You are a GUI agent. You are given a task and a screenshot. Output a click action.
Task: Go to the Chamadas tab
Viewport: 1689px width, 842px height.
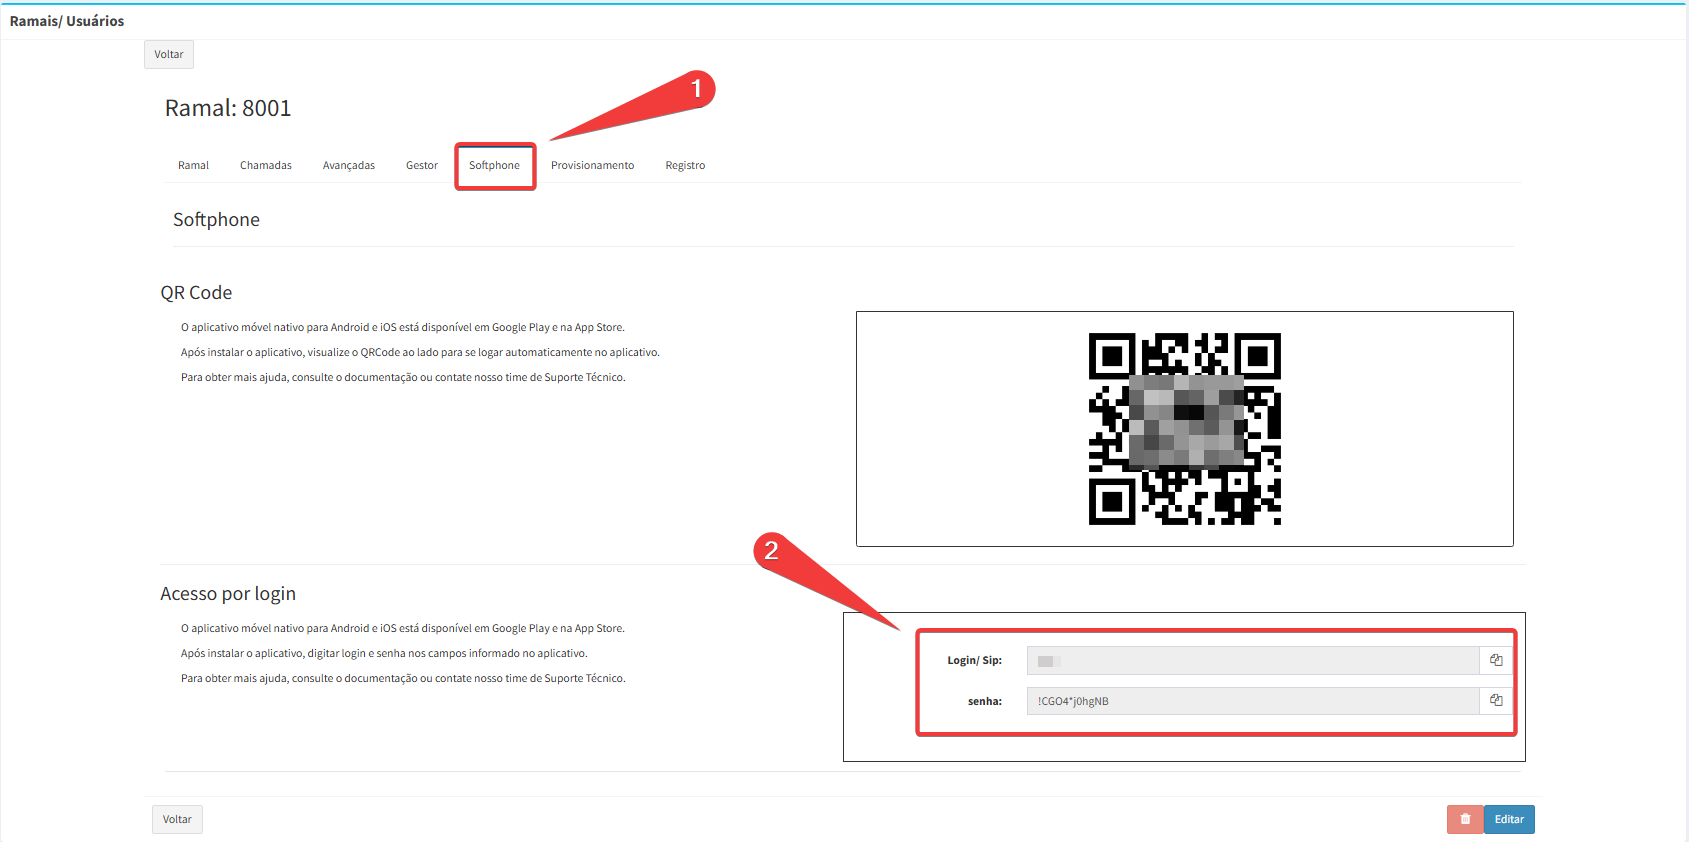(x=266, y=166)
